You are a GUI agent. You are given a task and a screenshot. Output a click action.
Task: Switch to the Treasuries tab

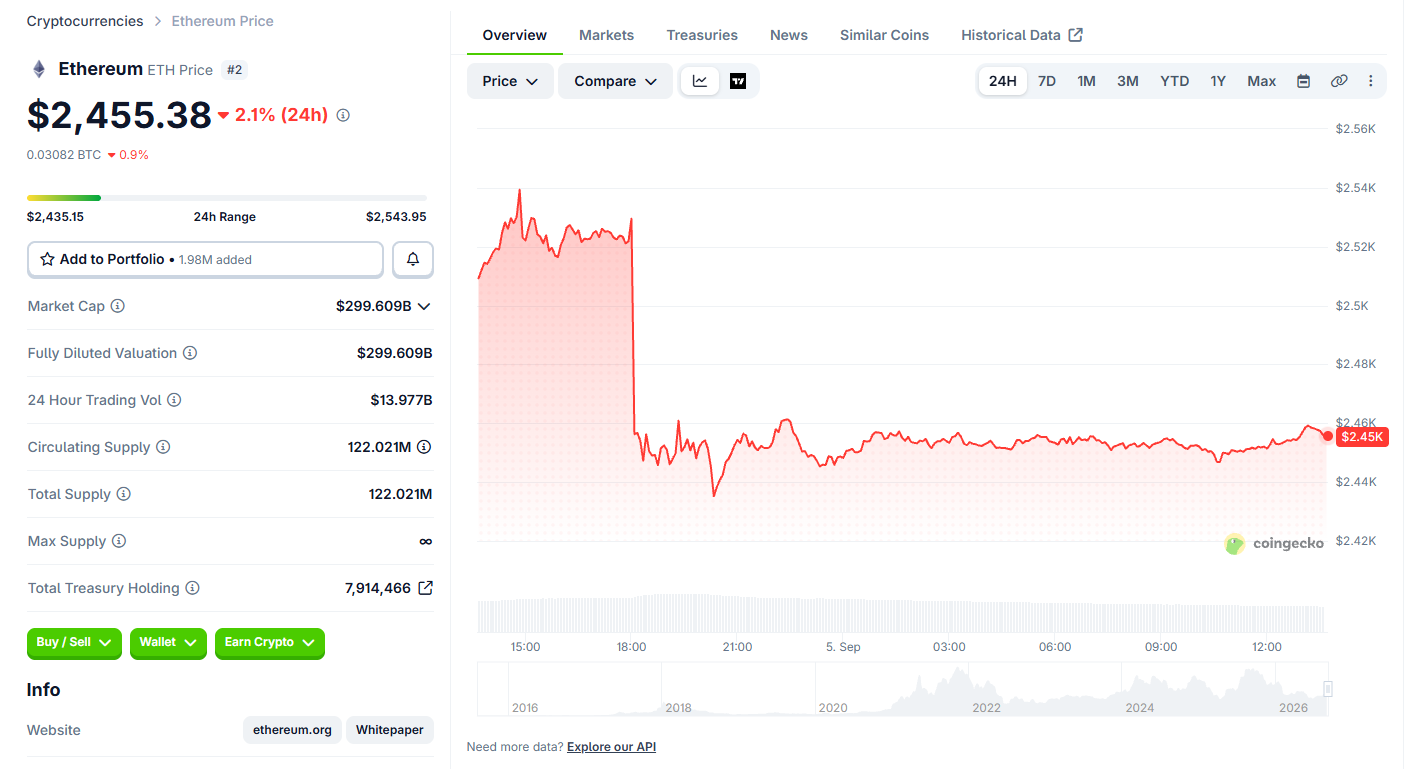[x=702, y=35]
